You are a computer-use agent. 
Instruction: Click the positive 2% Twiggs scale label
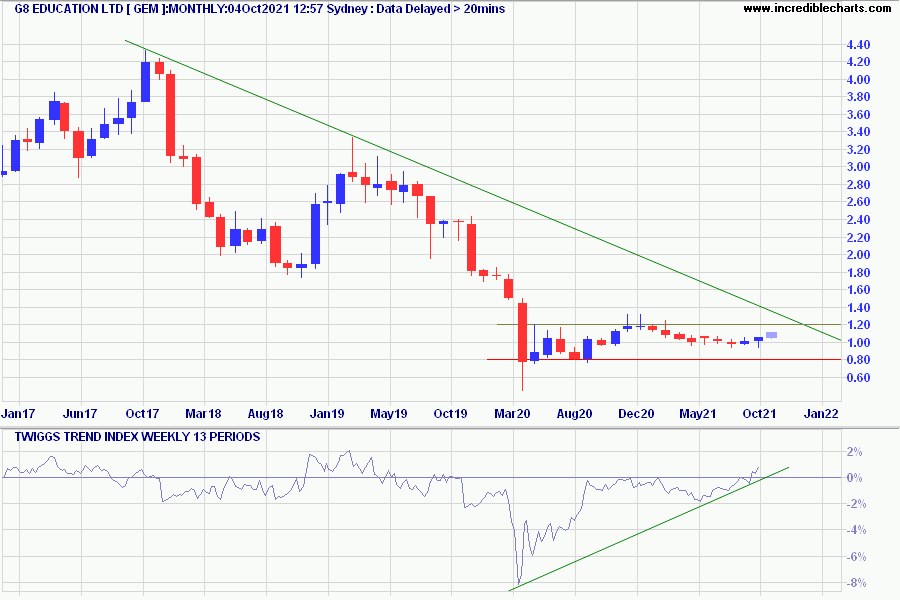tap(855, 452)
